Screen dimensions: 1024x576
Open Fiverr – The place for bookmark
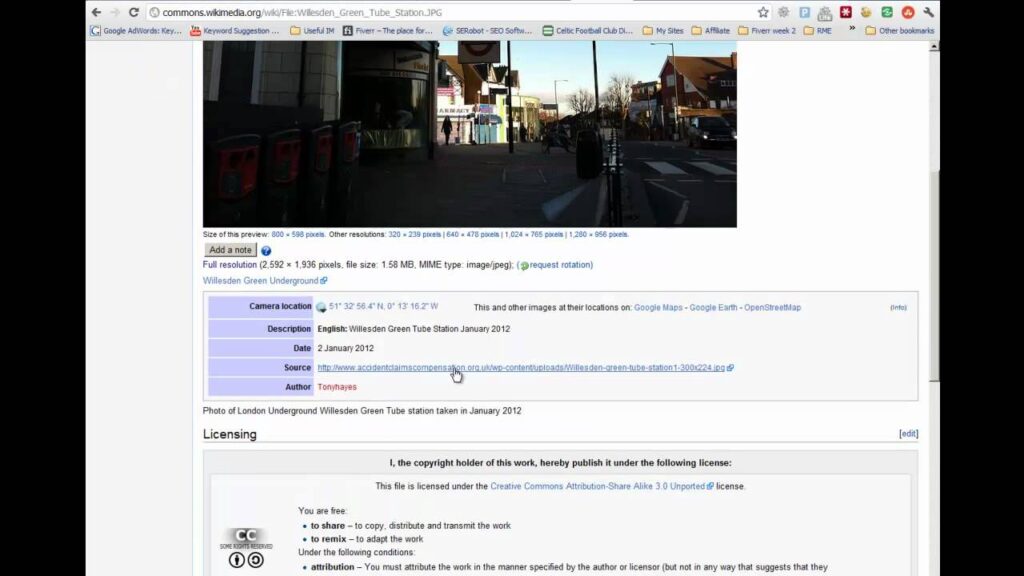click(x=388, y=31)
